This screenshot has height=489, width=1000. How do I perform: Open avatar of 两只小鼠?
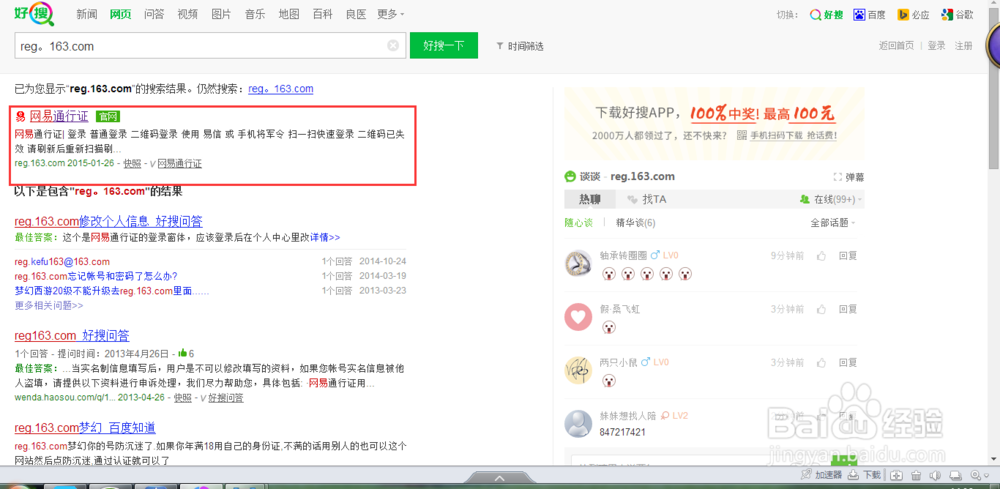click(578, 370)
